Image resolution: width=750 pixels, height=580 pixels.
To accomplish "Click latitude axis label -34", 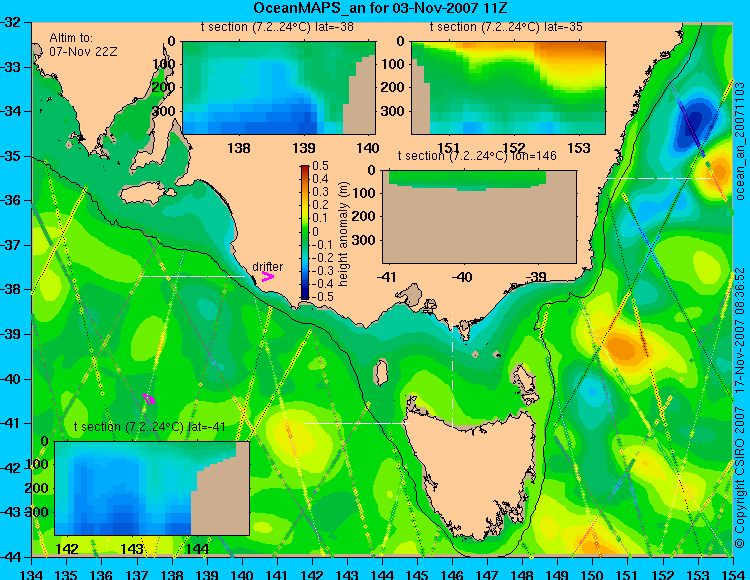I will click(10, 111).
